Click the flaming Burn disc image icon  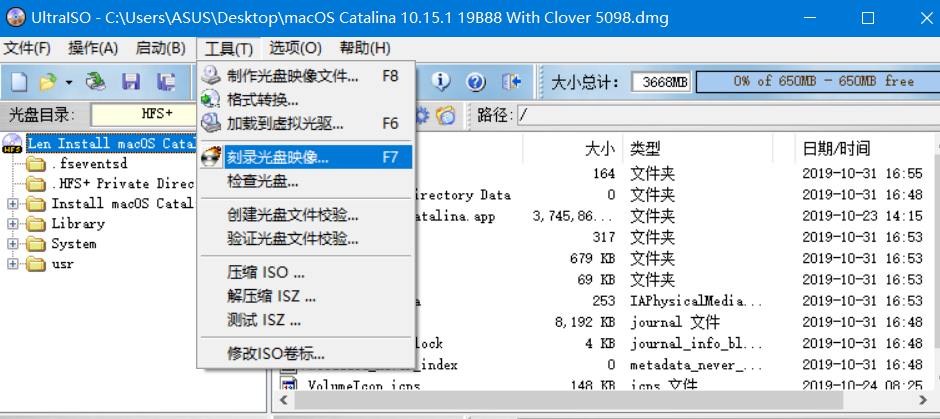point(211,157)
